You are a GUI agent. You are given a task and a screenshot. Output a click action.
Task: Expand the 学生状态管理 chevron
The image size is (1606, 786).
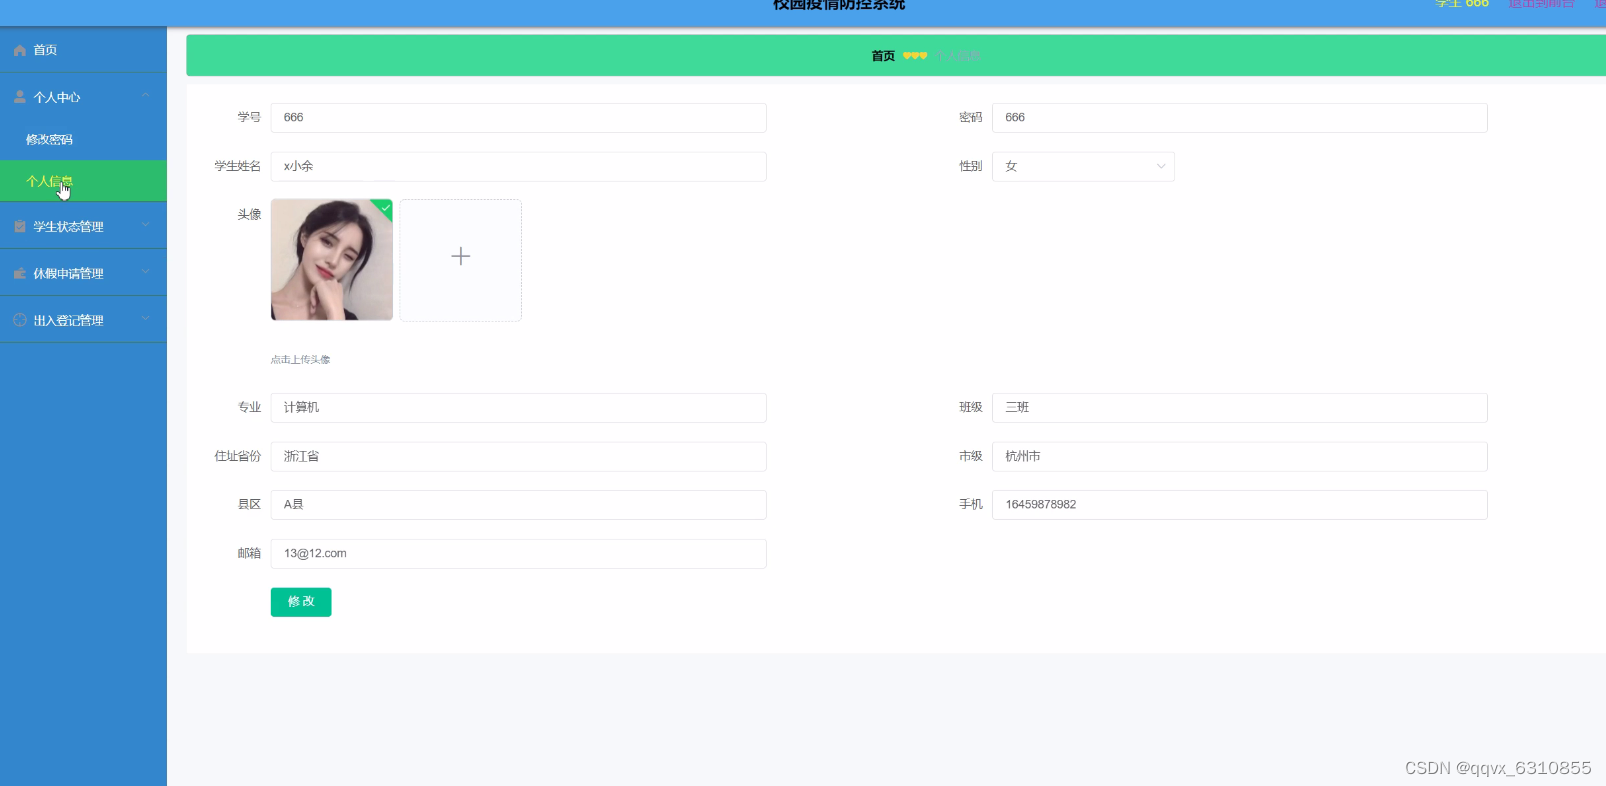pos(146,226)
